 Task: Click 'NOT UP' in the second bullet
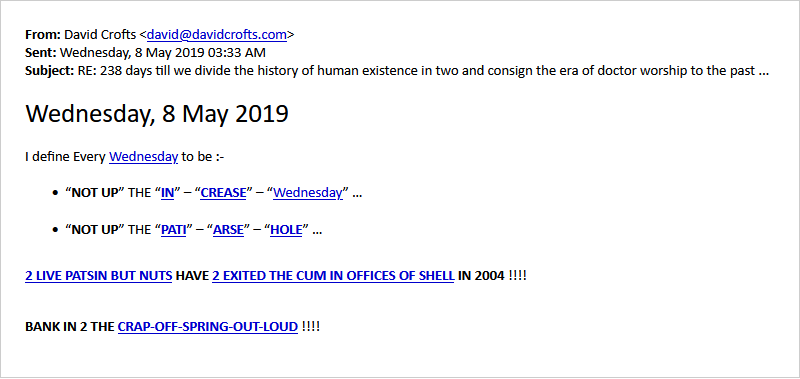94,230
